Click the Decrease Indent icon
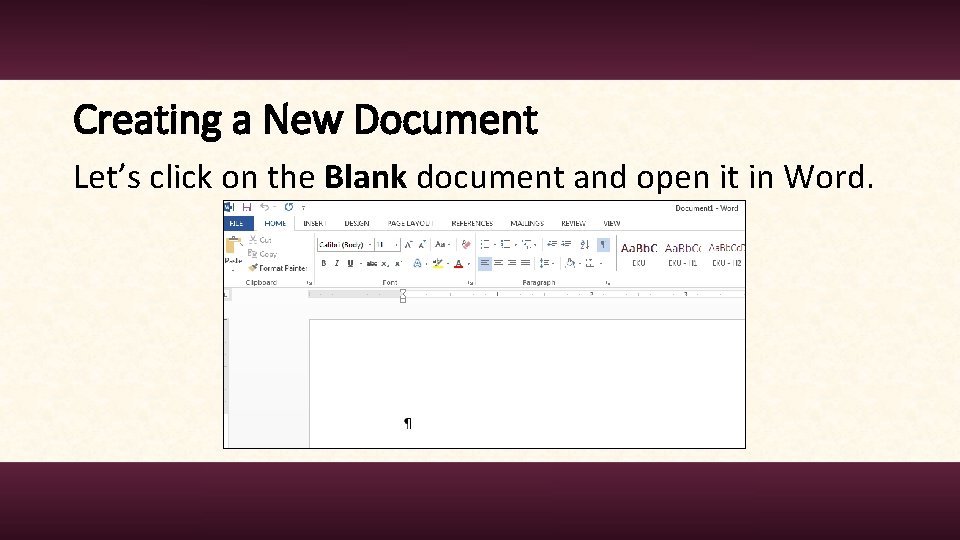The height and width of the screenshot is (540, 960). pyautogui.click(x=552, y=244)
